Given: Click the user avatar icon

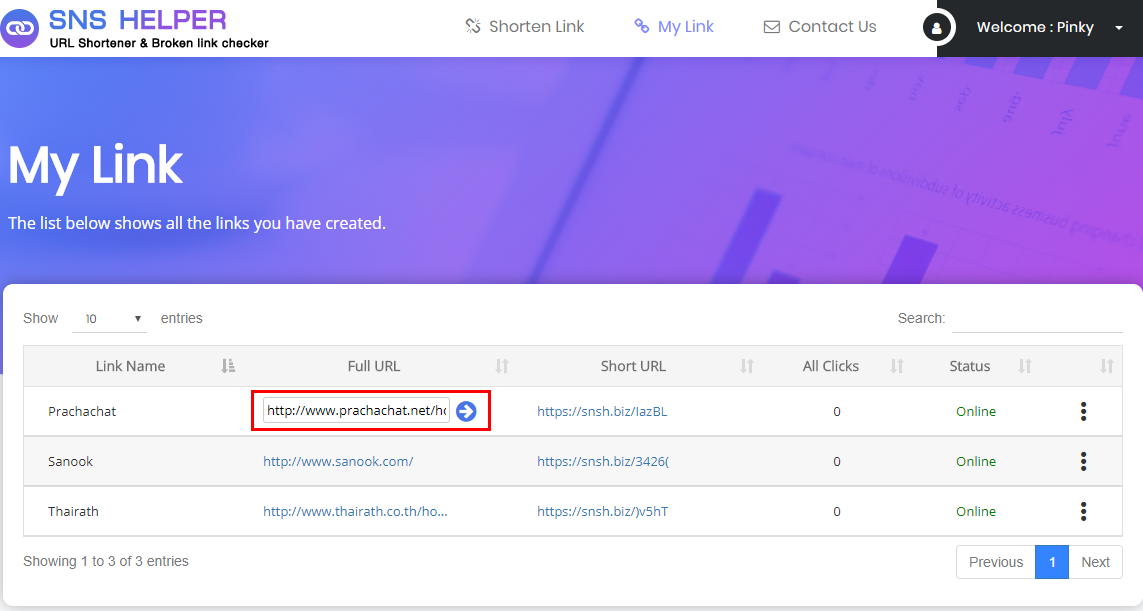Looking at the screenshot, I should point(936,28).
